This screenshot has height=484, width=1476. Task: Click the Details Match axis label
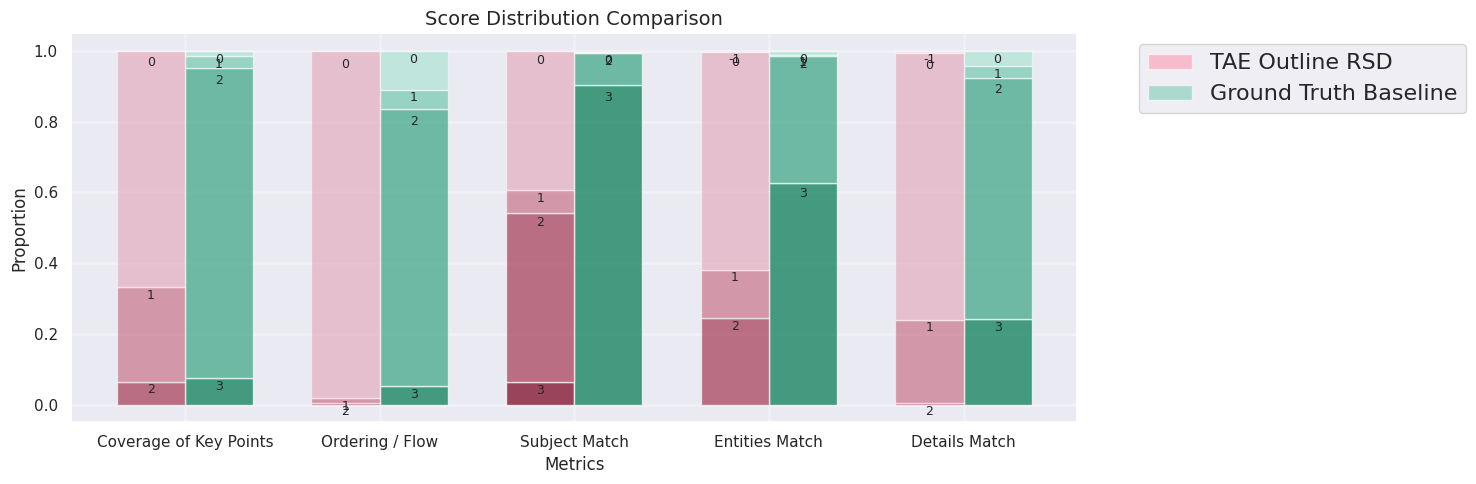coord(963,442)
